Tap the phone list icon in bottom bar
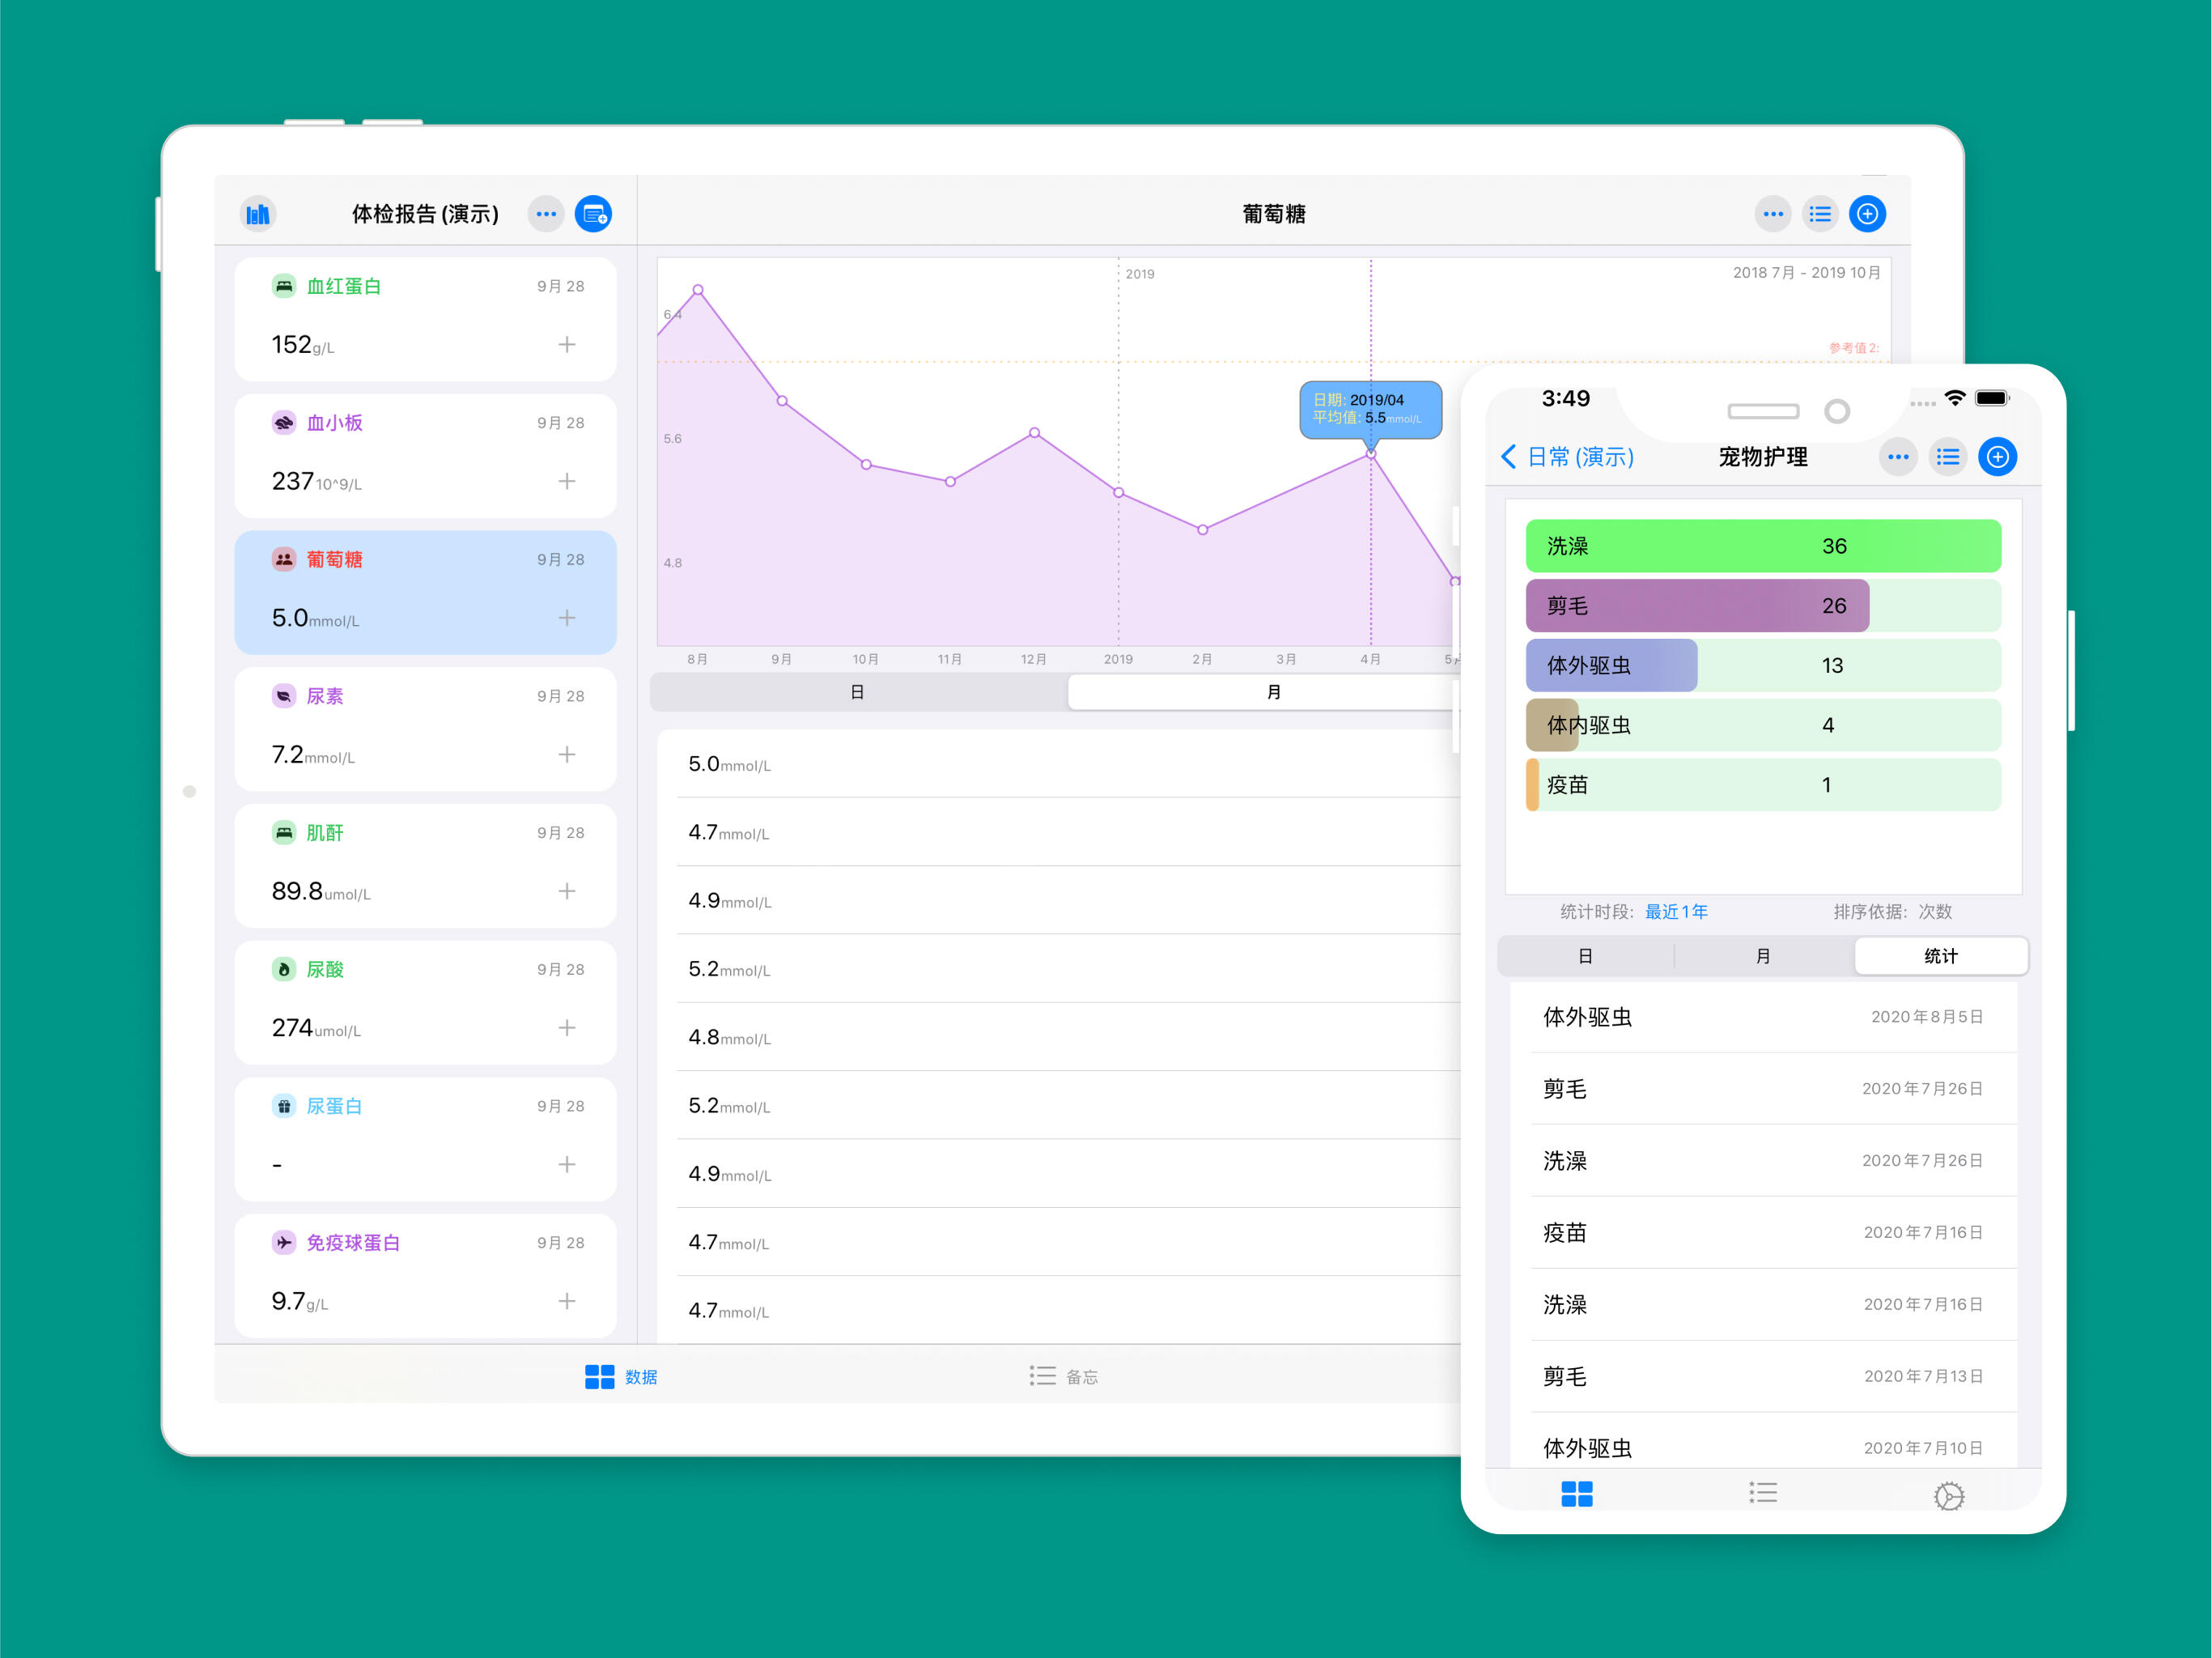This screenshot has height=1658, width=2212. point(1762,1493)
